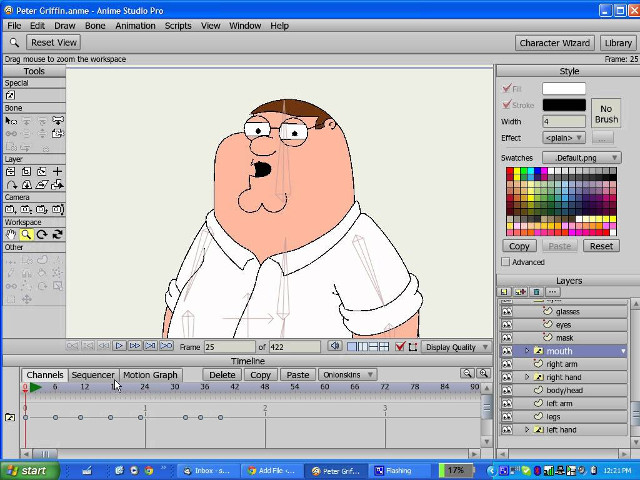640x480 pixels.
Task: Open the mouth layer's dropdown arrow
Action: (x=623, y=351)
